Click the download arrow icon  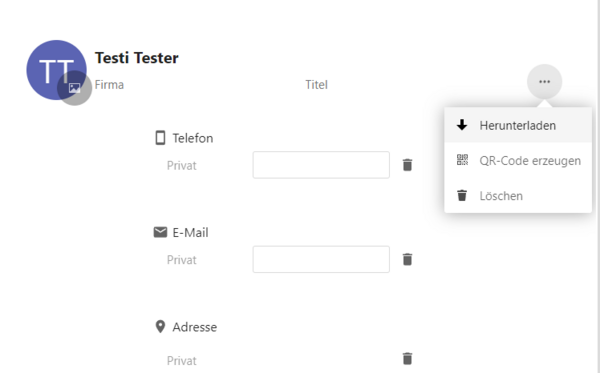(462, 125)
